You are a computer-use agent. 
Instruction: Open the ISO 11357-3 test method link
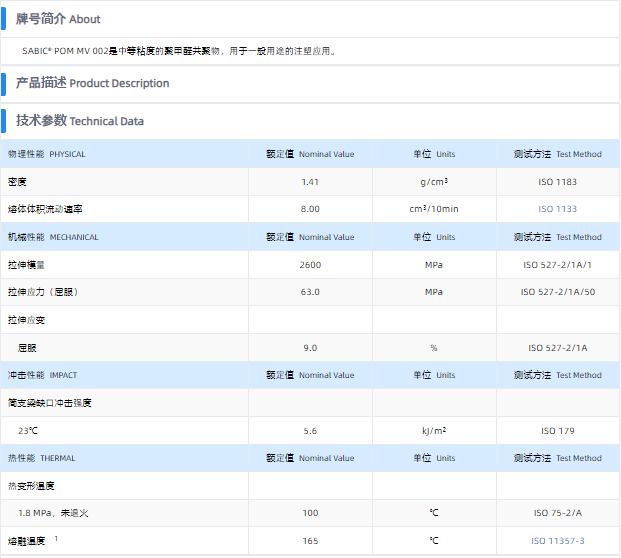[557, 541]
